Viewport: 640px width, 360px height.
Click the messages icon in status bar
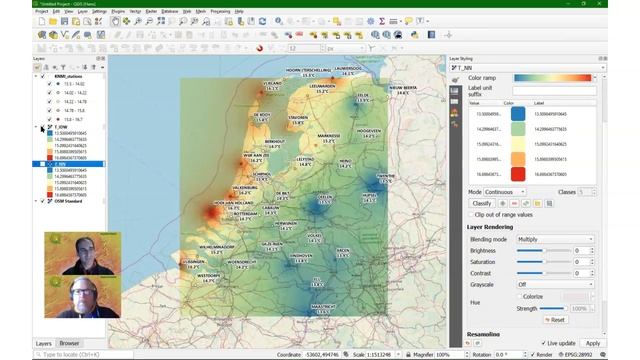click(603, 355)
